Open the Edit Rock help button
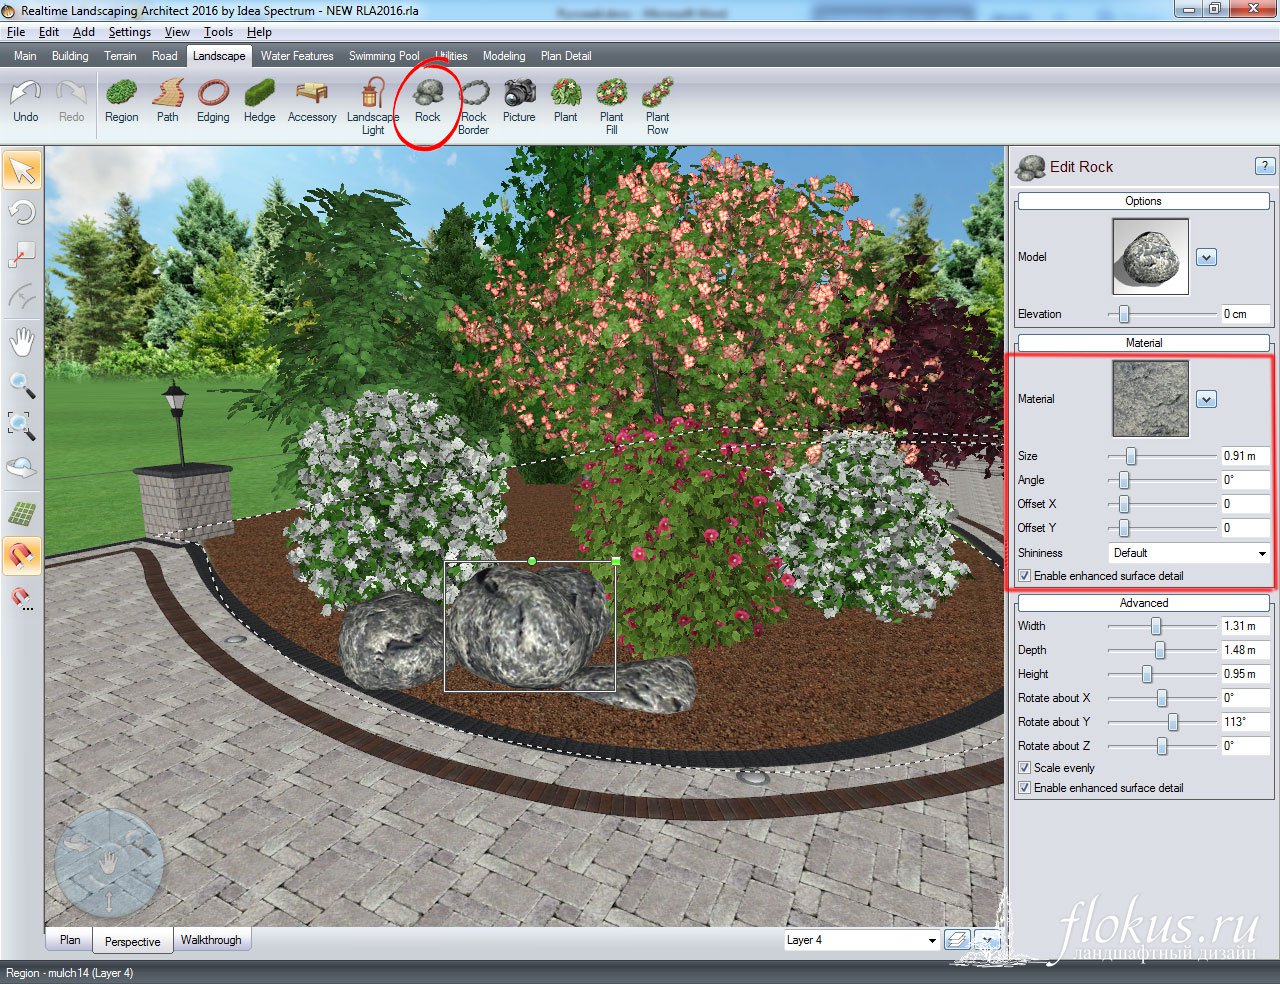Image resolution: width=1280 pixels, height=984 pixels. [1264, 166]
